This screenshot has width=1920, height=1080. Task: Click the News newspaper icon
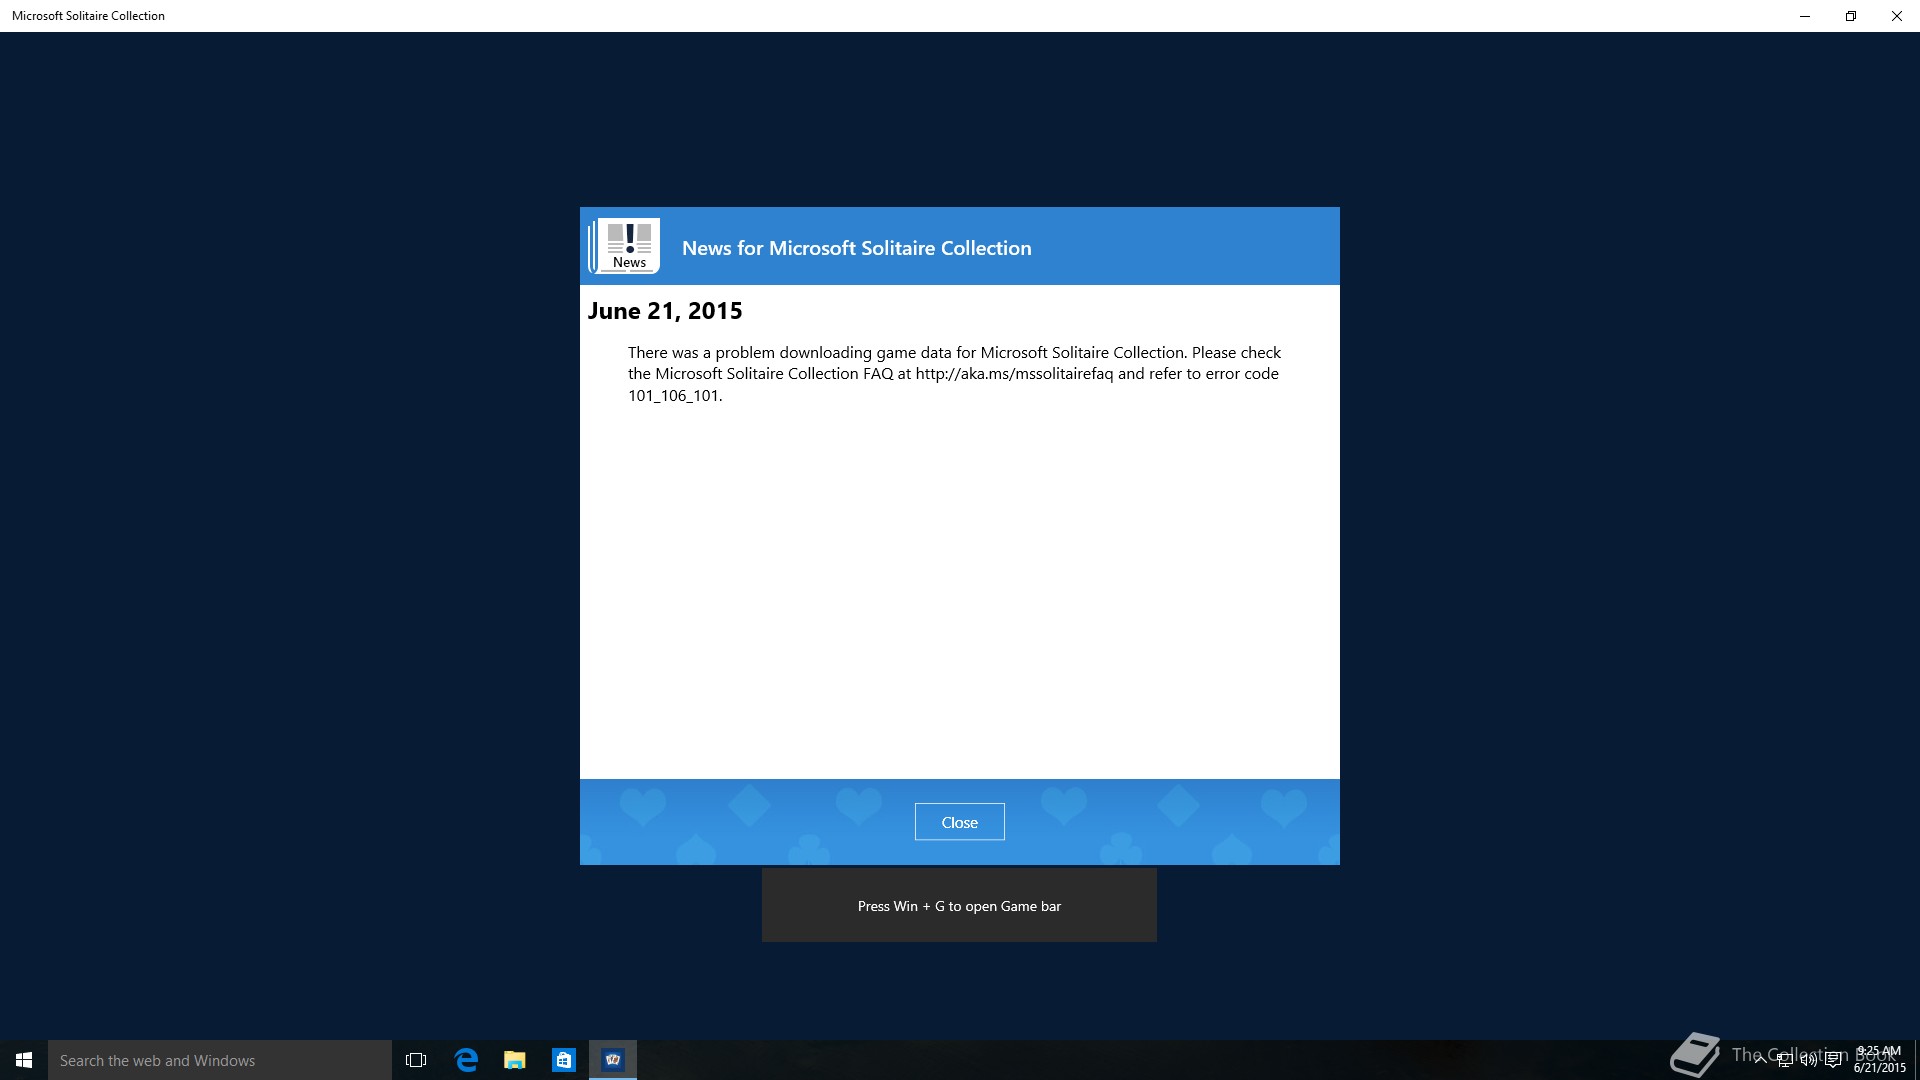(625, 246)
